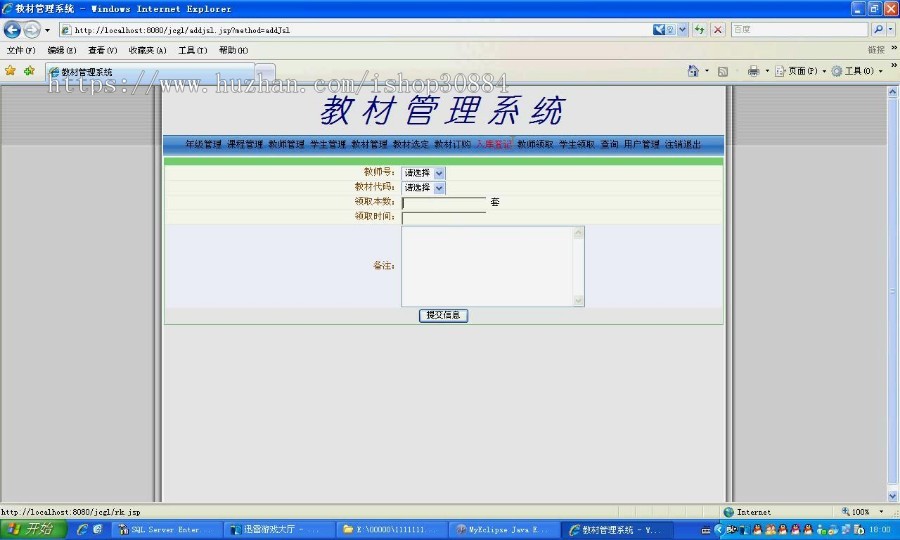Open 用户管理 in the navigation bar
Screen dimensions: 900x540
(641, 145)
